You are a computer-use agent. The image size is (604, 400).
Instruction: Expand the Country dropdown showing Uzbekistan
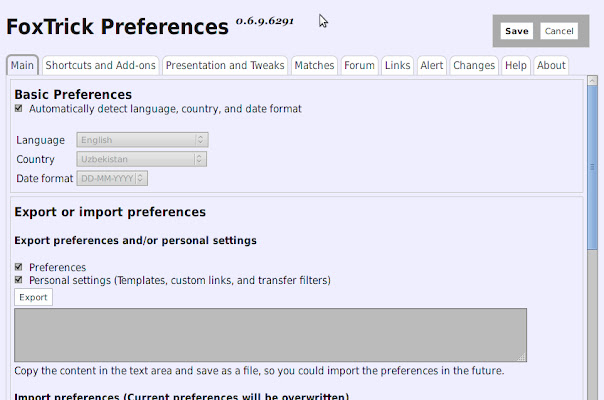(142, 159)
